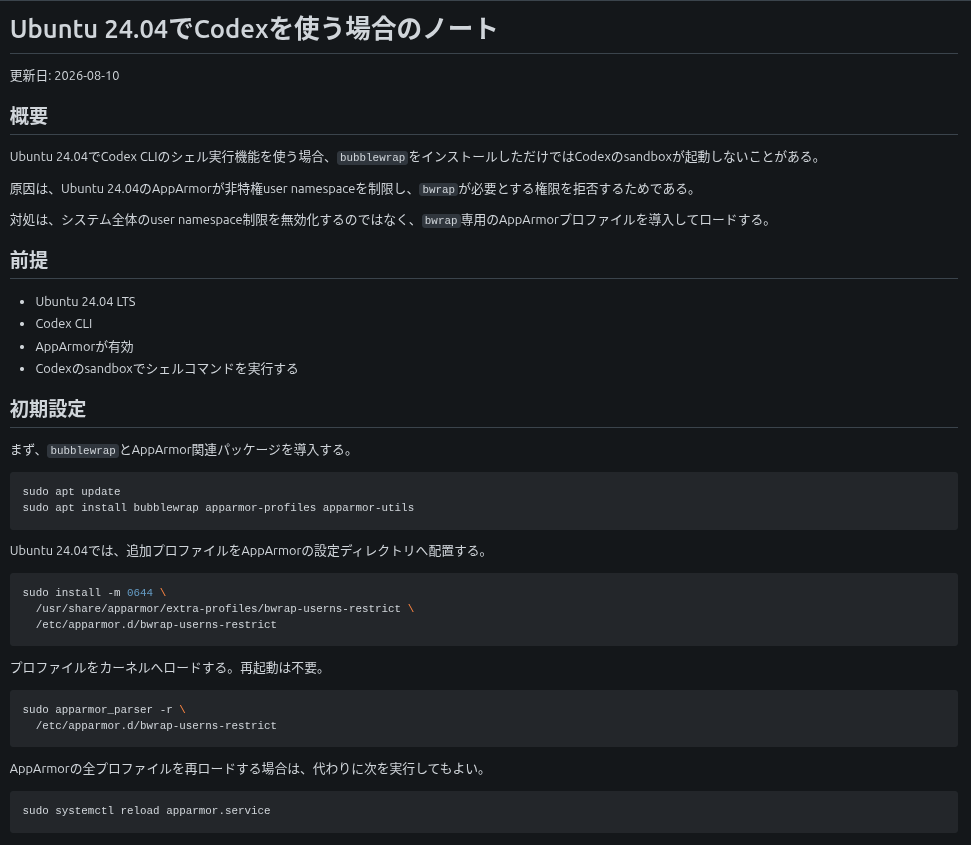Click the inline bubblewrap code under 初期設定
971x845 pixels.
click(x=83, y=451)
